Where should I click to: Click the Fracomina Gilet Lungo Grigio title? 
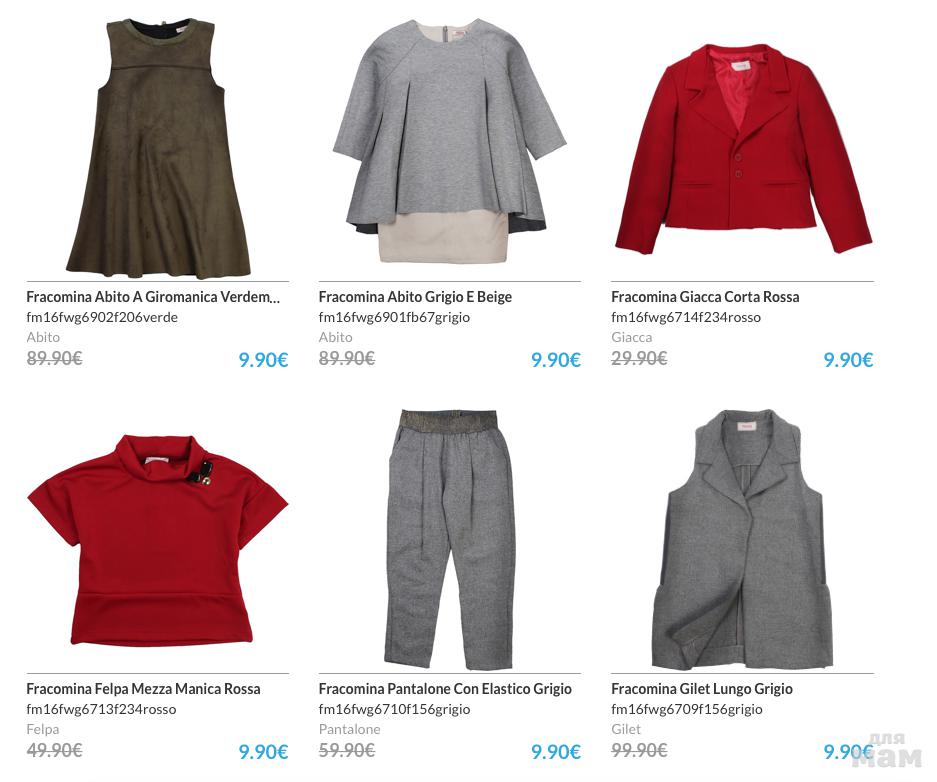click(702, 689)
